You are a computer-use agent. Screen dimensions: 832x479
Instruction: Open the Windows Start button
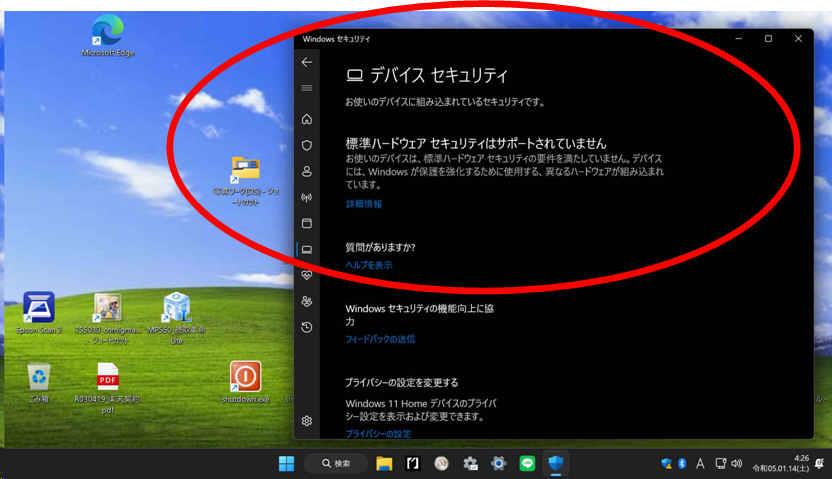tap(287, 464)
